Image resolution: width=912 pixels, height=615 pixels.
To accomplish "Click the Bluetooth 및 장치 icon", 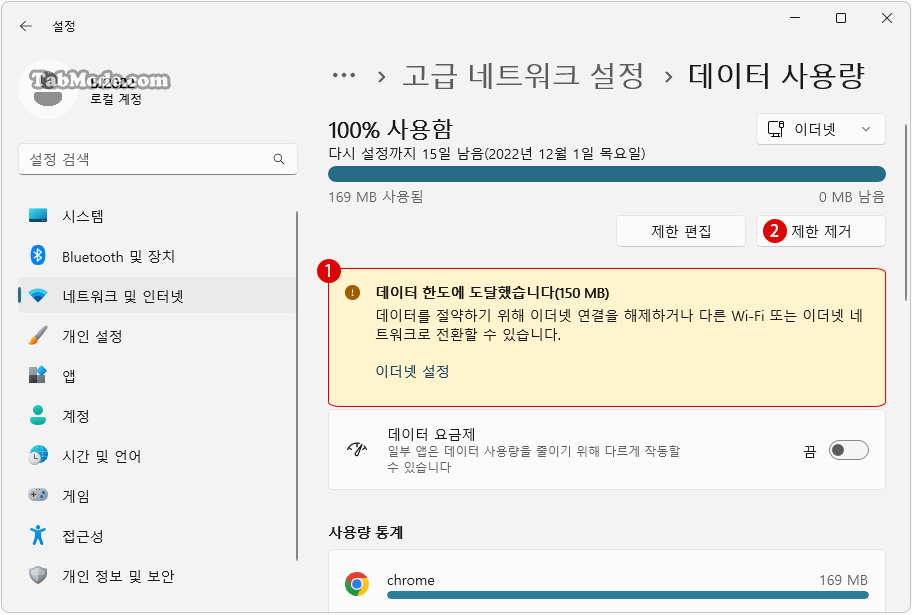I will [38, 256].
